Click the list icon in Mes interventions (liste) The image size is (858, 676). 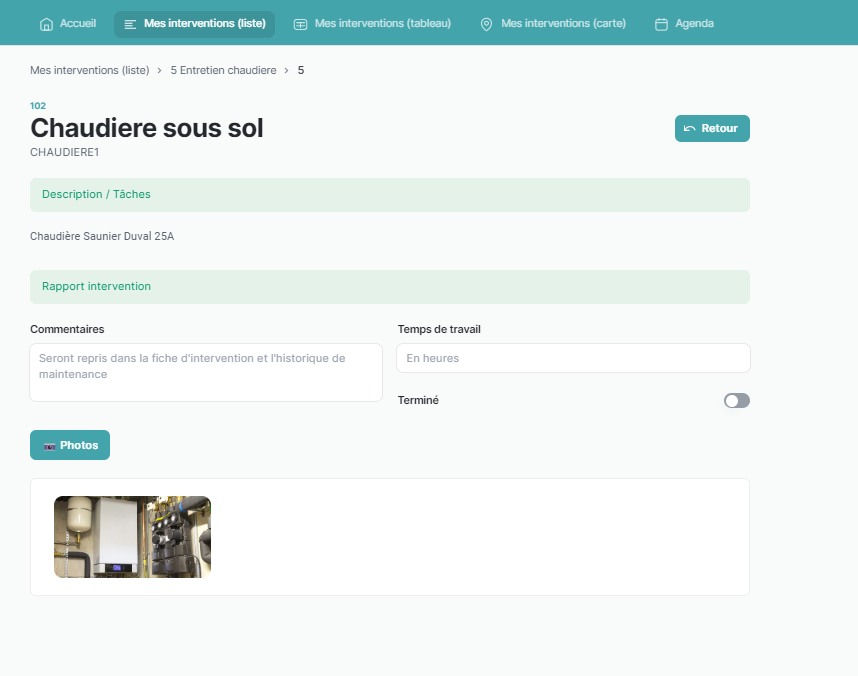tap(130, 24)
